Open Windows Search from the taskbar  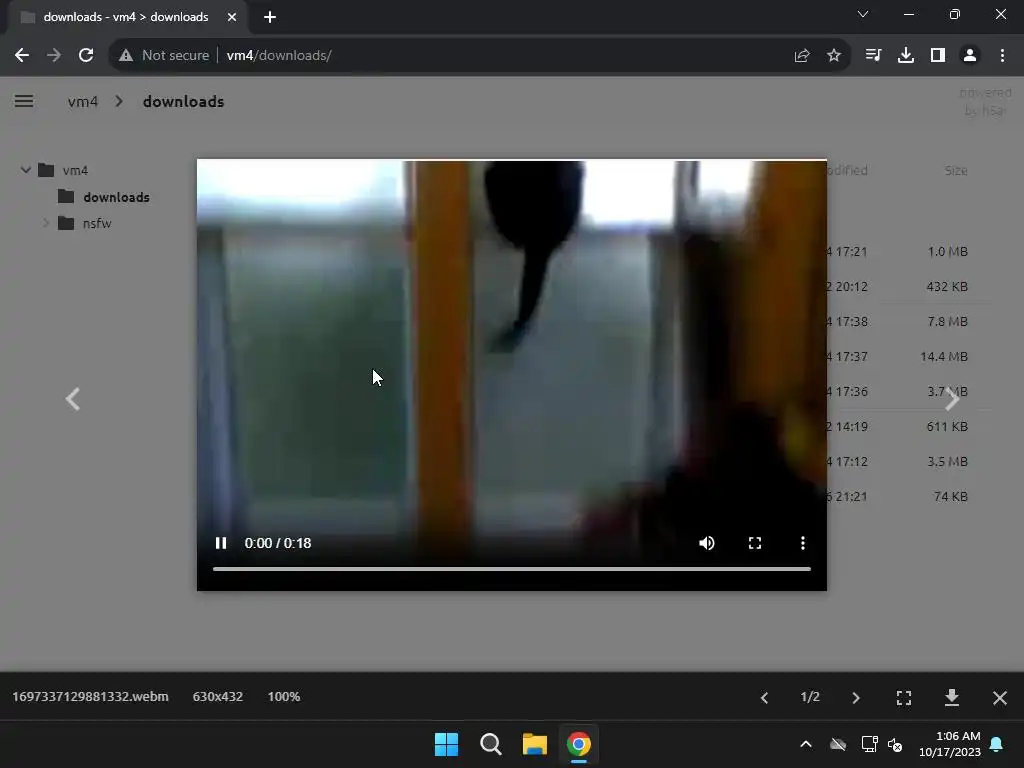(x=490, y=744)
